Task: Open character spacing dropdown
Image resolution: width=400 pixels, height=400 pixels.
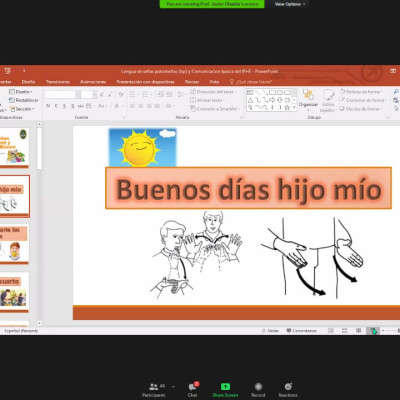Action: pyautogui.click(x=89, y=106)
